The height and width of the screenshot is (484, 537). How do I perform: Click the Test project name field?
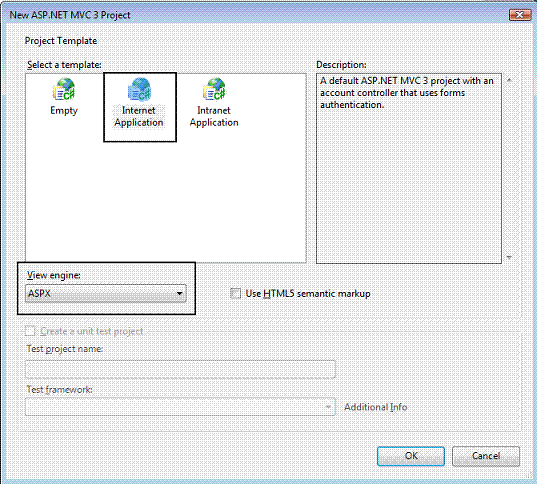(x=180, y=369)
